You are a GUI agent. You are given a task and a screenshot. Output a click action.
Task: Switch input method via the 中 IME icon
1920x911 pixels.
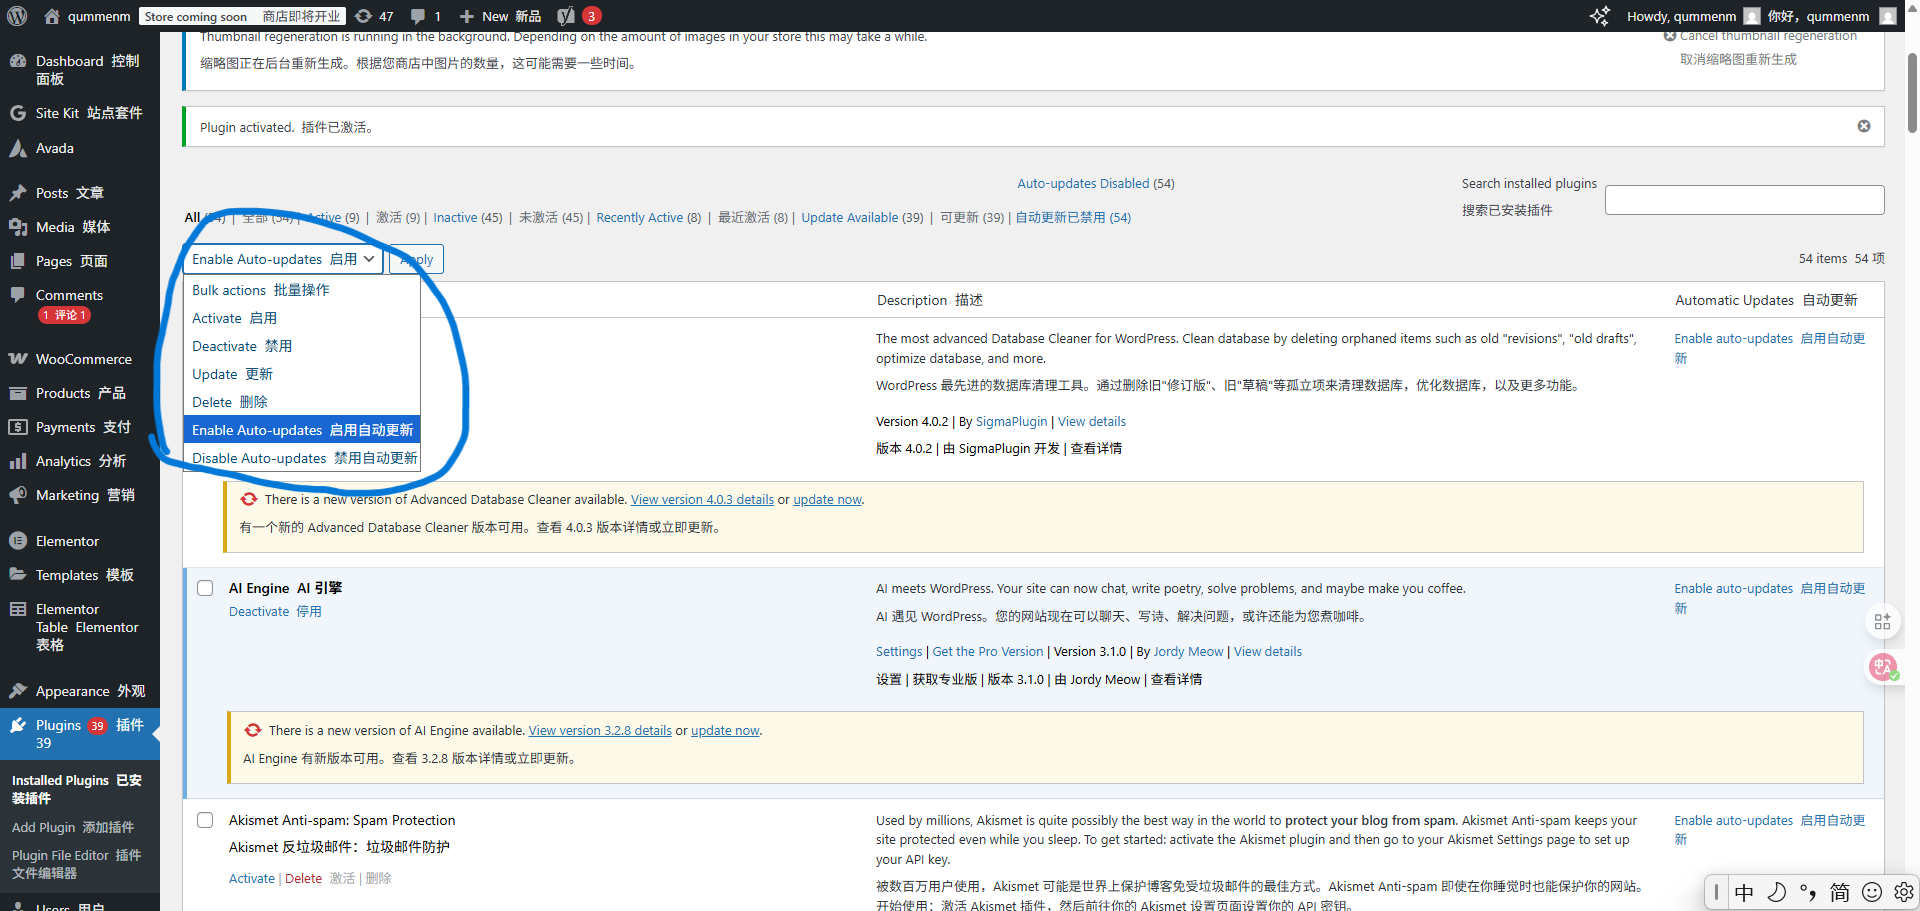tap(1744, 892)
